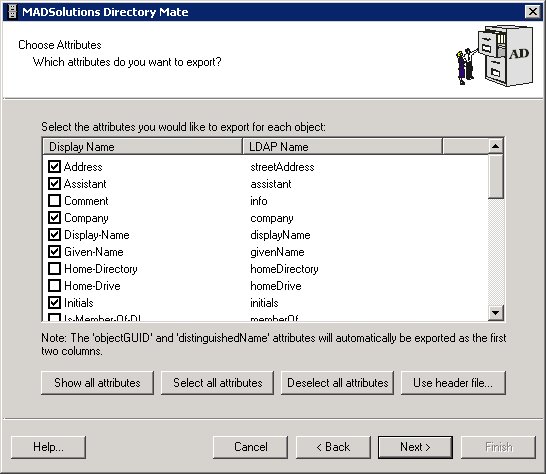Image resolution: width=546 pixels, height=474 pixels.
Task: Select the Home-Drive row label
Action: tap(92, 286)
